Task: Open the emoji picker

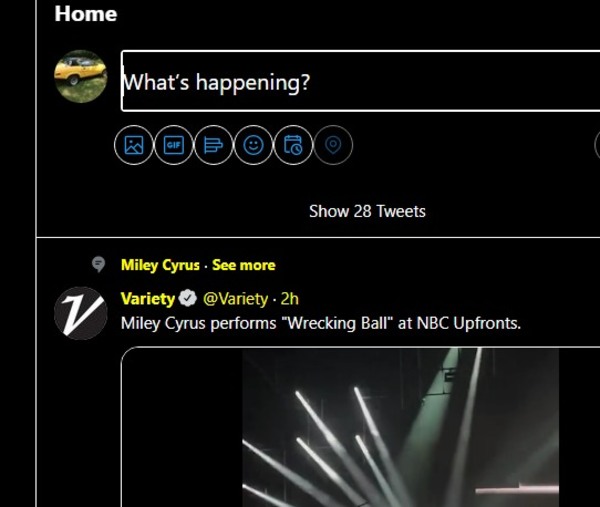Action: tap(253, 146)
